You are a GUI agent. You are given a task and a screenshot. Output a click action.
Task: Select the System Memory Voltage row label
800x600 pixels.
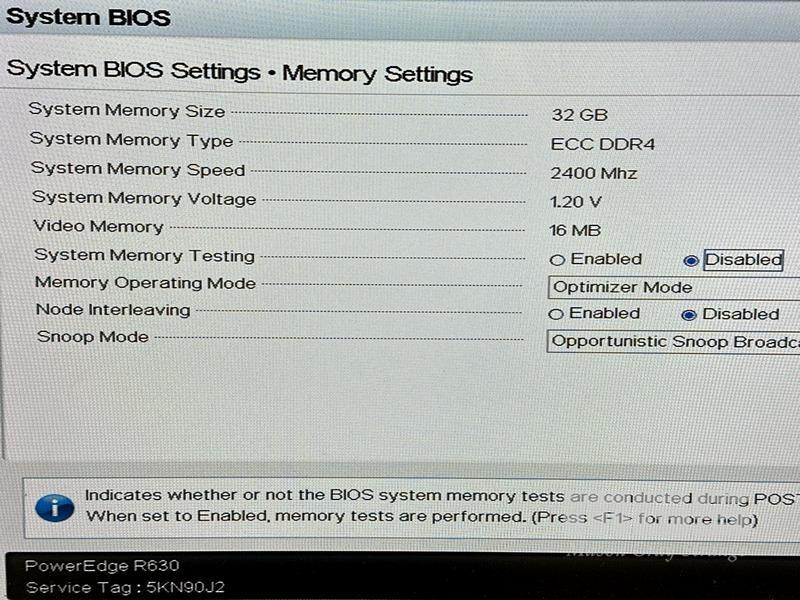point(144,198)
